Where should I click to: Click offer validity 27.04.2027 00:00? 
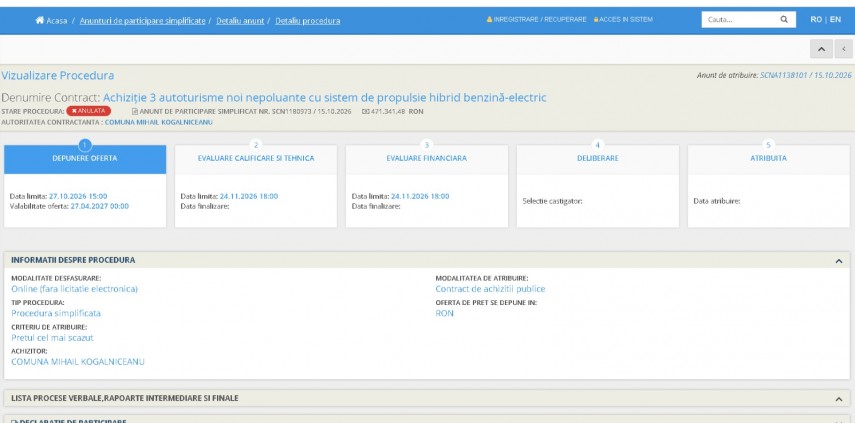(x=100, y=206)
